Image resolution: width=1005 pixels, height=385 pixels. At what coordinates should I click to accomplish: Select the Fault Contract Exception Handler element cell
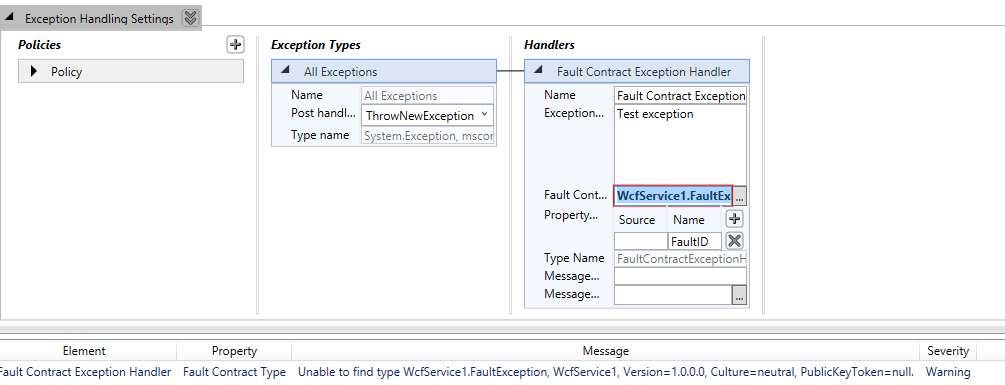tap(85, 372)
